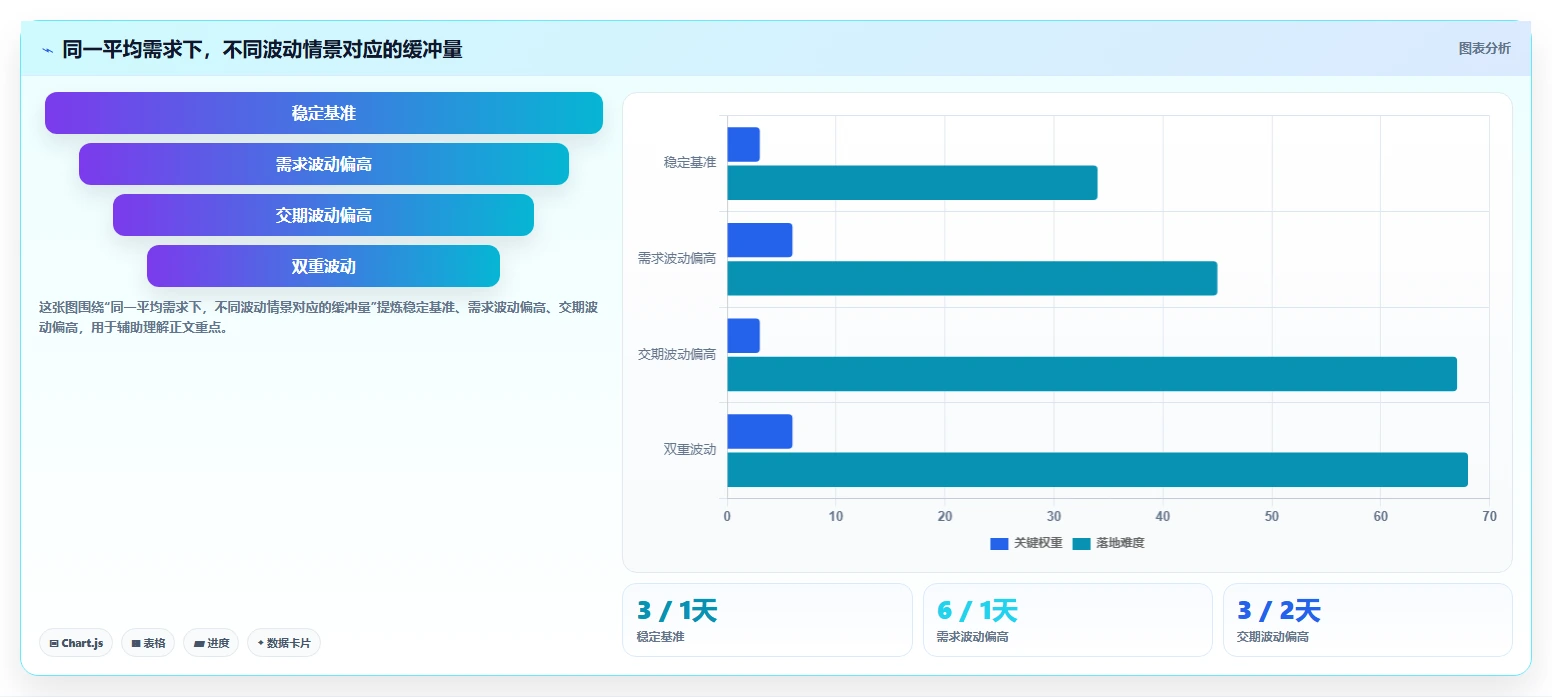Click the x-axis value 30
1552x697 pixels.
[x=1054, y=517]
